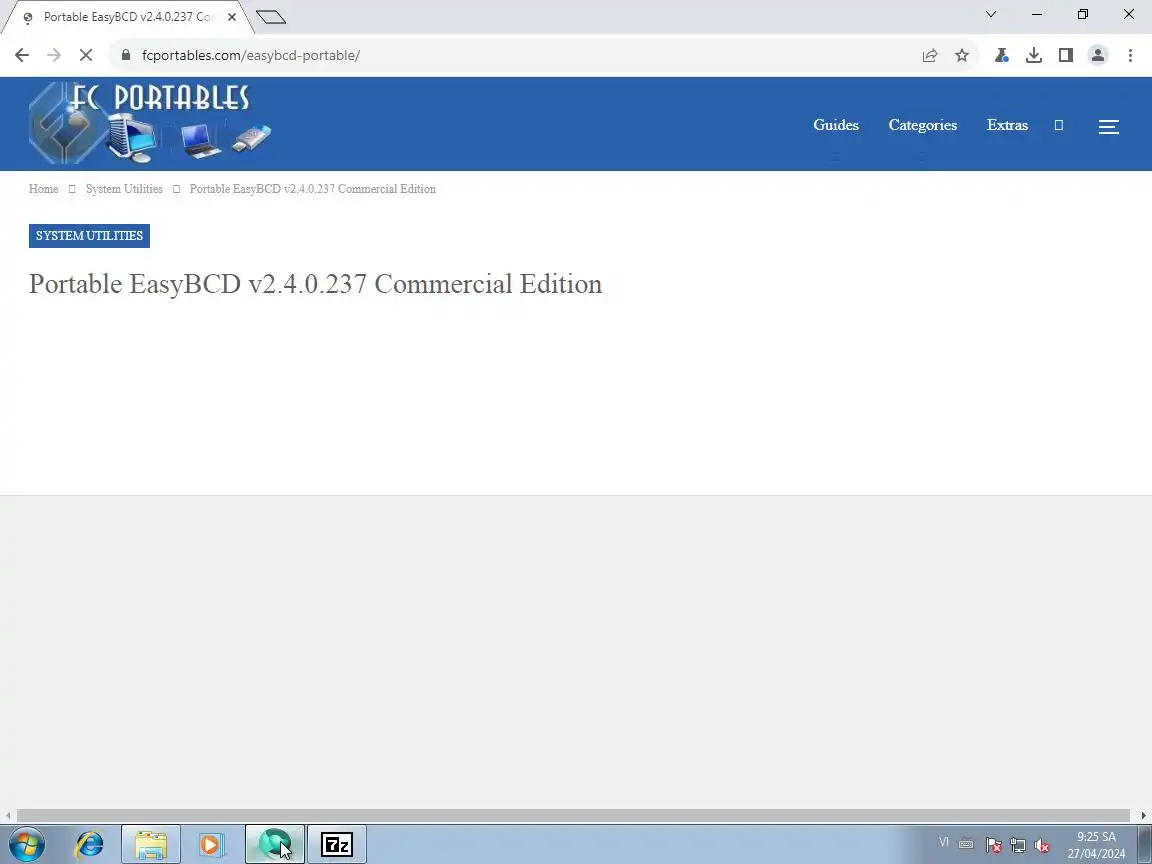Go back to the previous page

[x=22, y=55]
